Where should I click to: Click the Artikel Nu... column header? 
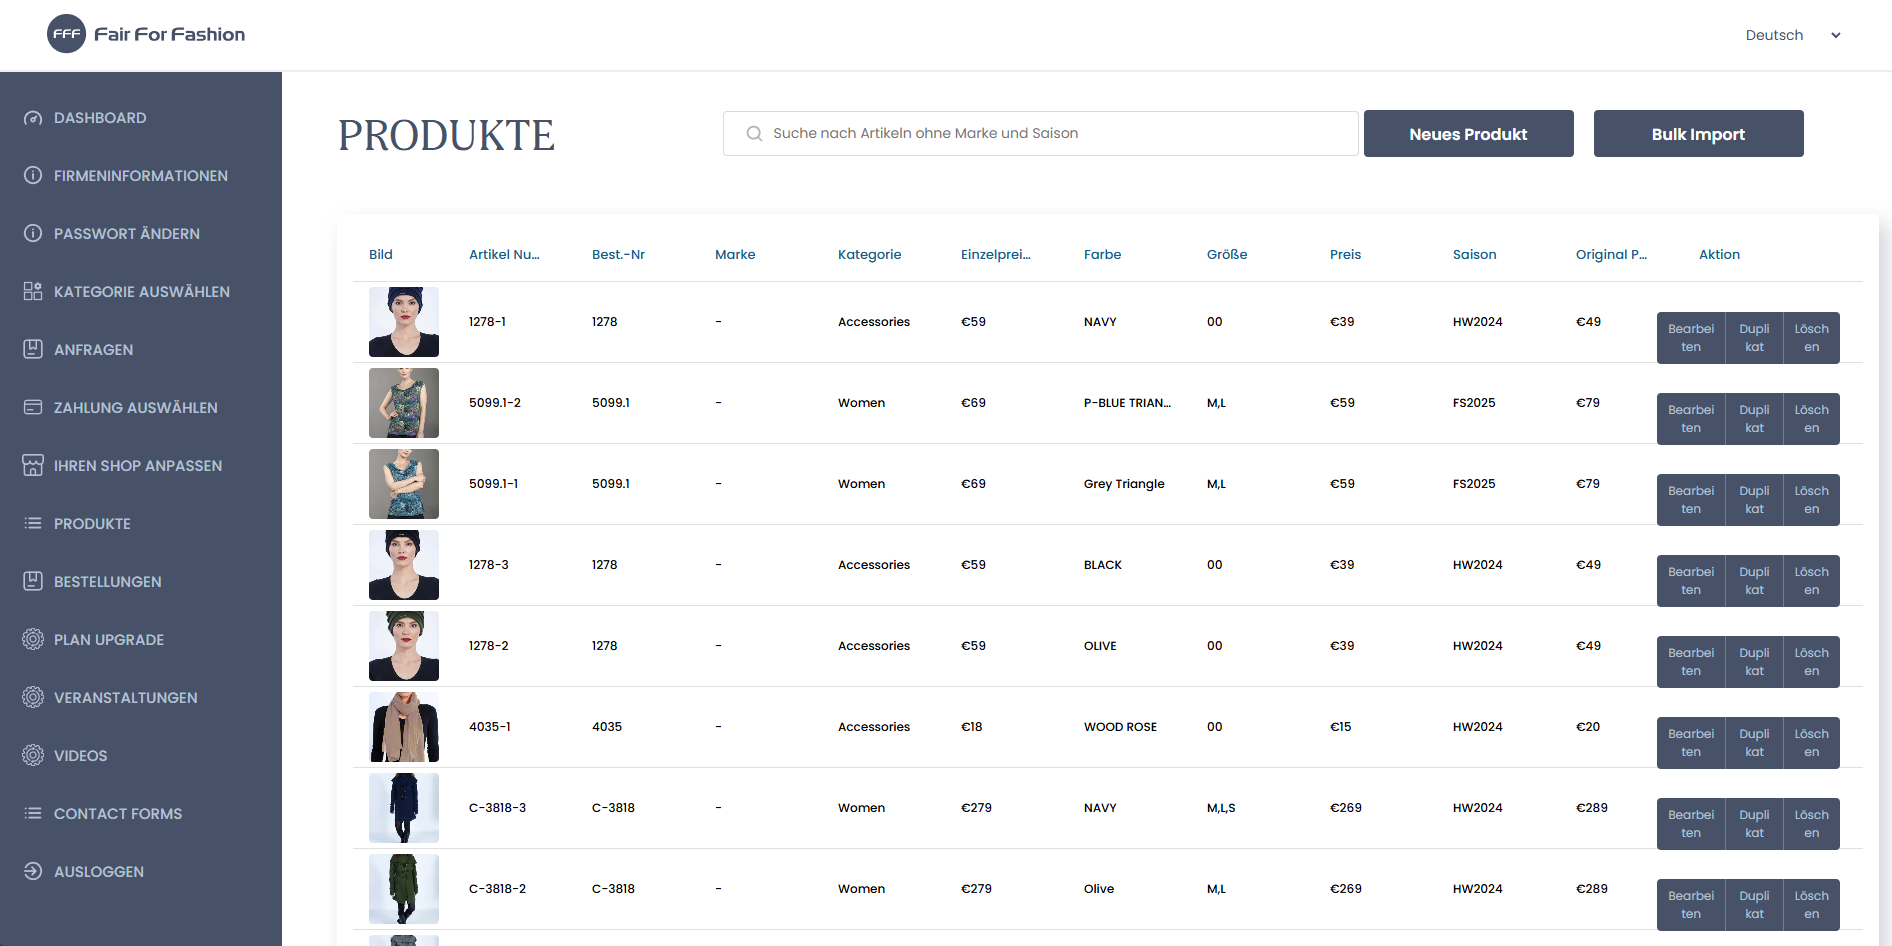coord(504,255)
